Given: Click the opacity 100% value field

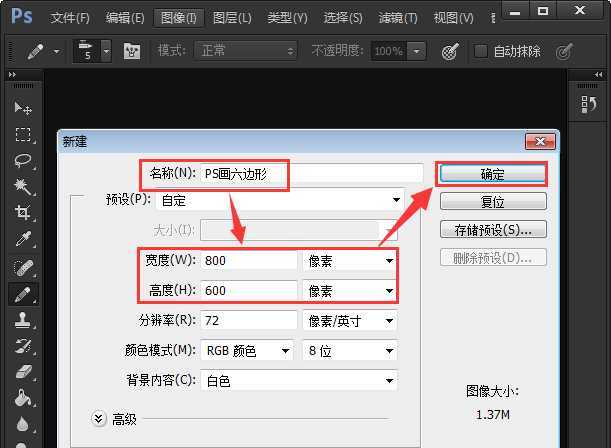Looking at the screenshot, I should (388, 51).
